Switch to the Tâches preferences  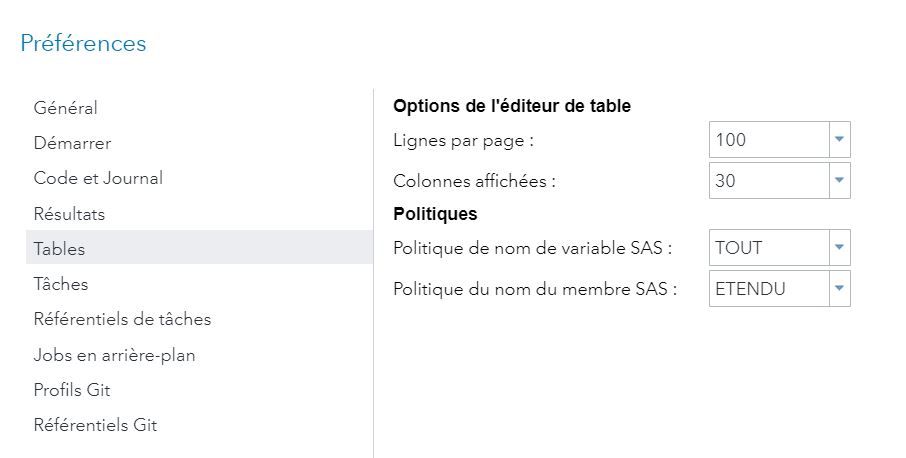click(61, 284)
